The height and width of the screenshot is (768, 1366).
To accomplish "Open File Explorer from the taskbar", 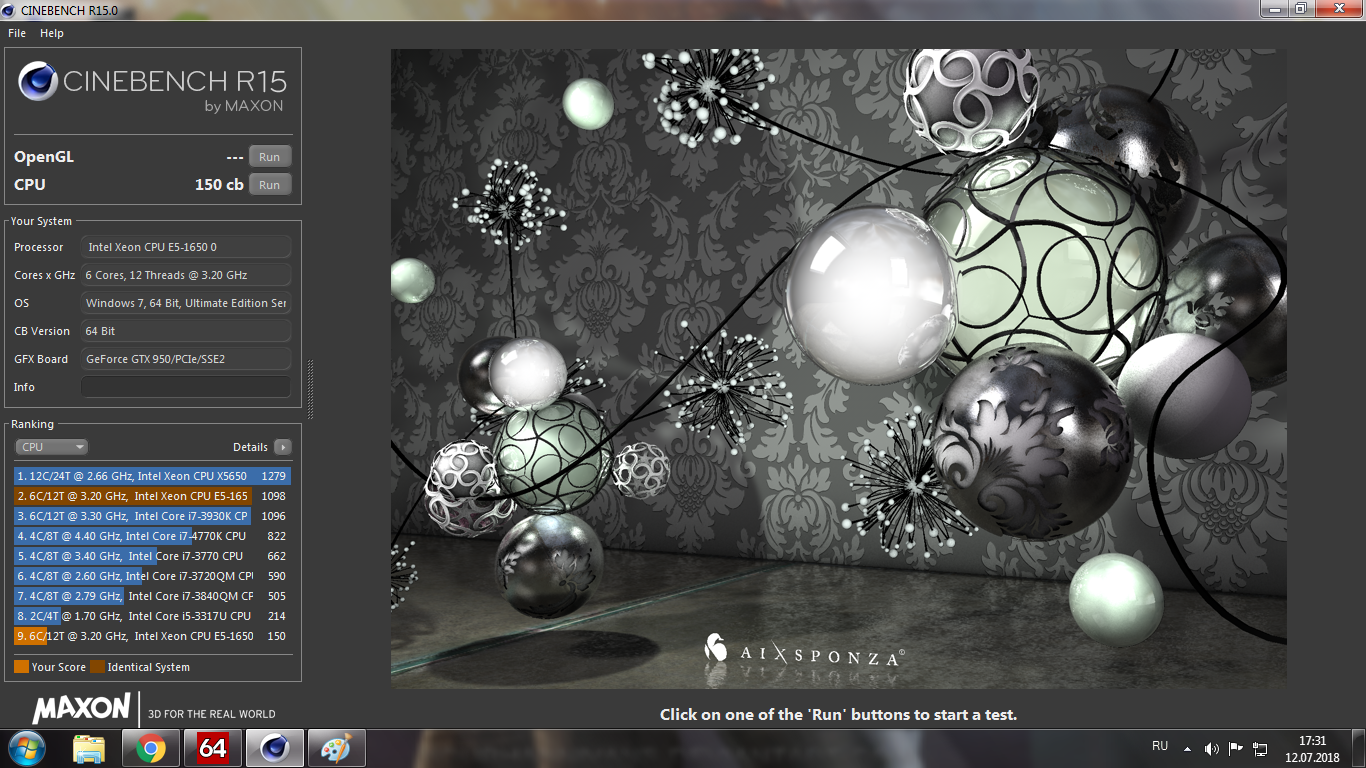I will pyautogui.click(x=89, y=748).
